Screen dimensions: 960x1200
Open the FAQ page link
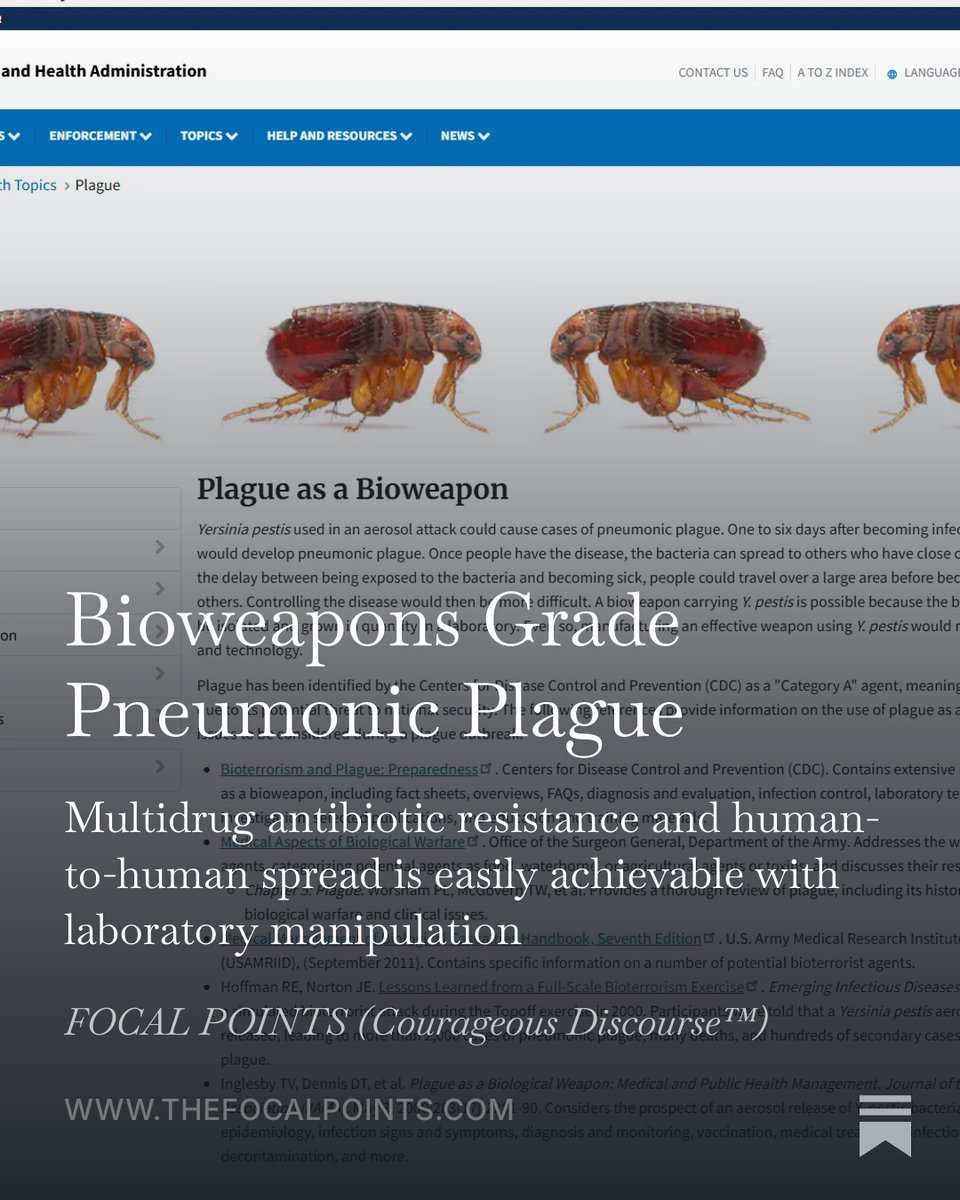click(772, 73)
